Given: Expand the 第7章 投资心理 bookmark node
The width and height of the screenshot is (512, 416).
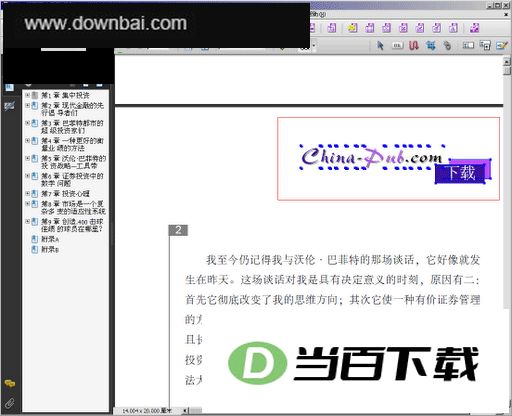Looking at the screenshot, I should tap(28, 193).
